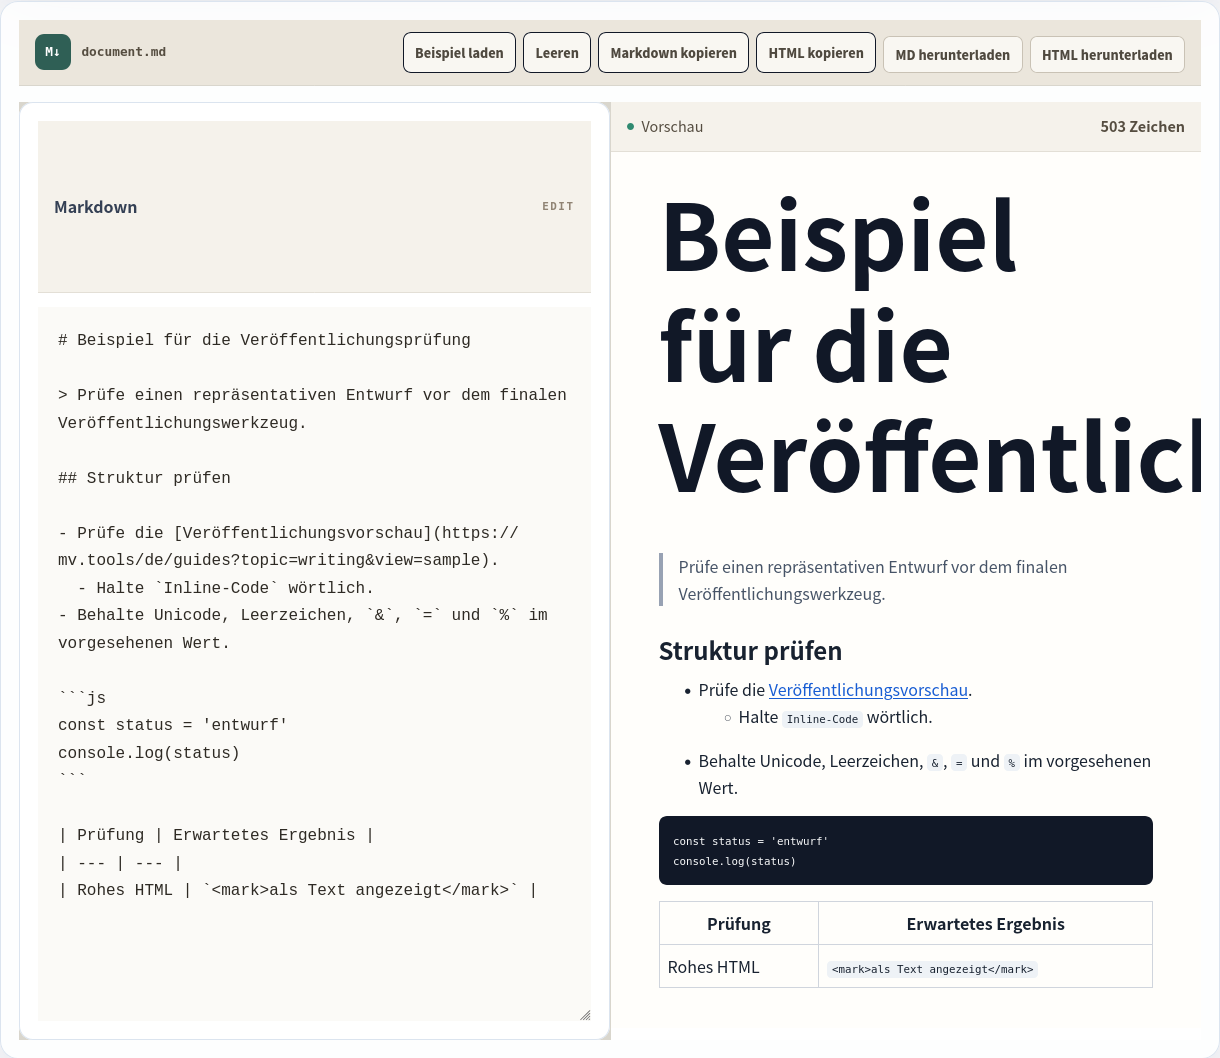Click inside the Markdown editor textarea

point(314,664)
